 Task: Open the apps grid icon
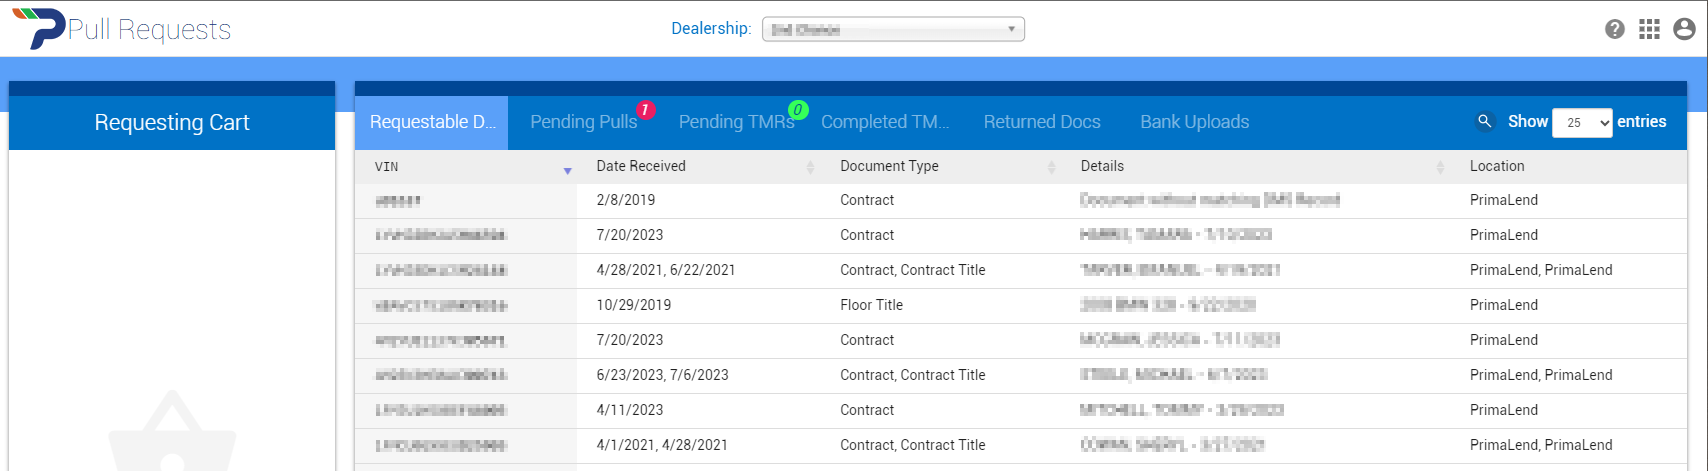(1649, 29)
